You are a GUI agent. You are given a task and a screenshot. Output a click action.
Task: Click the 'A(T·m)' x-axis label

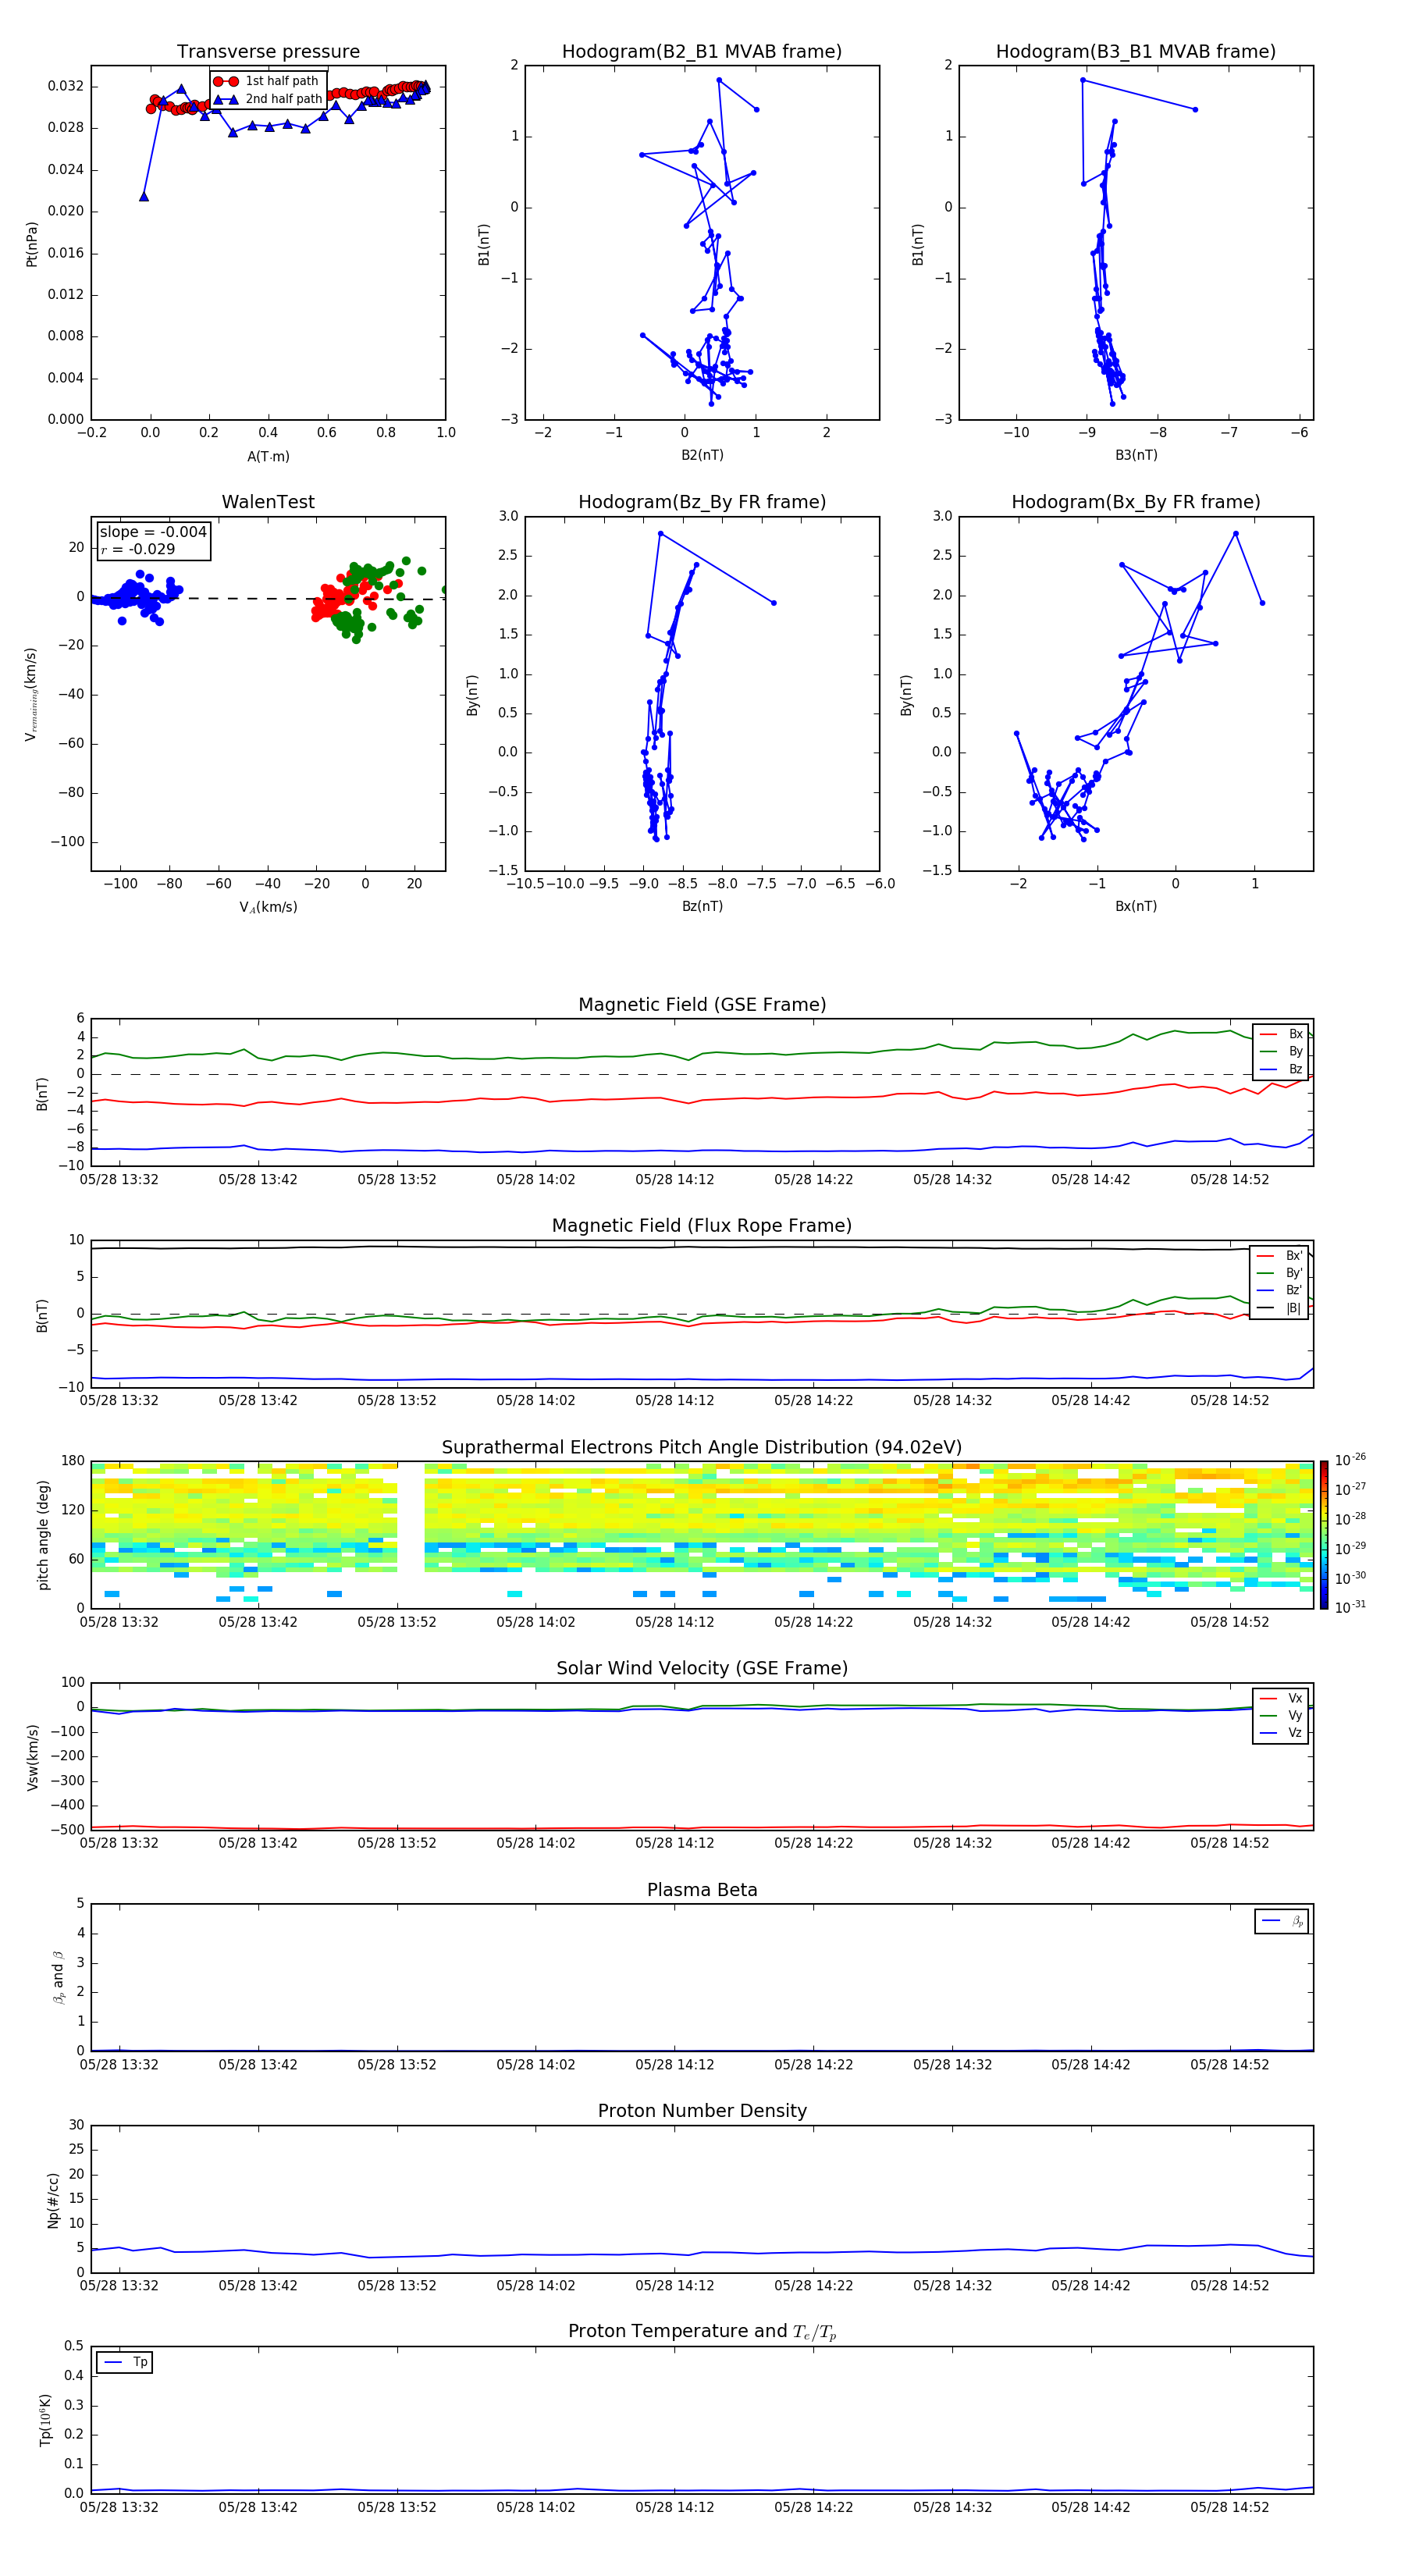pos(268,456)
